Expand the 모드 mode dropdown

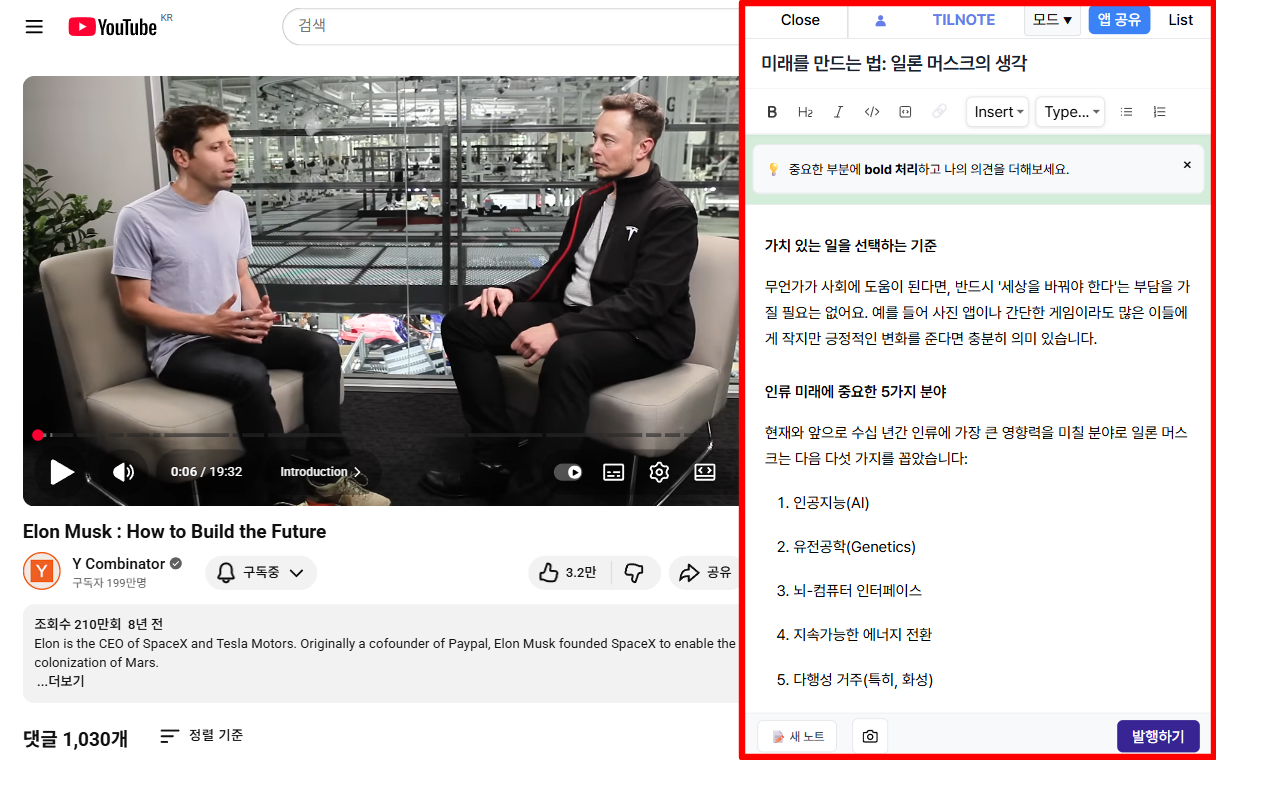[1052, 20]
